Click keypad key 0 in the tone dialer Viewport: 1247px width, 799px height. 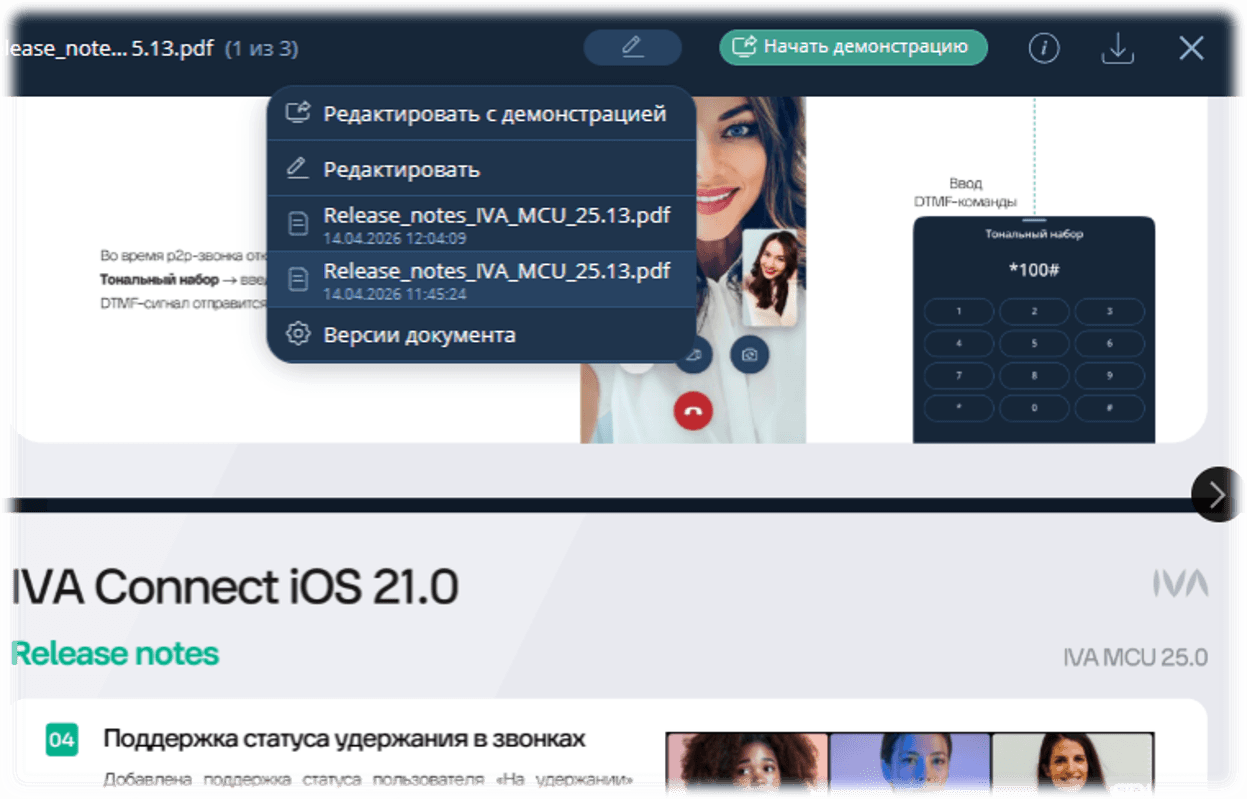pyautogui.click(x=1034, y=407)
